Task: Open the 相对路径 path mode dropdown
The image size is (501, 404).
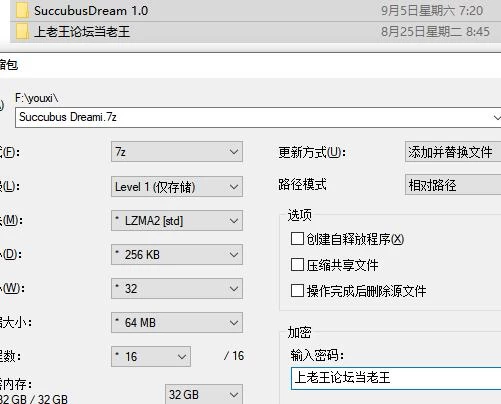Action: 453,185
